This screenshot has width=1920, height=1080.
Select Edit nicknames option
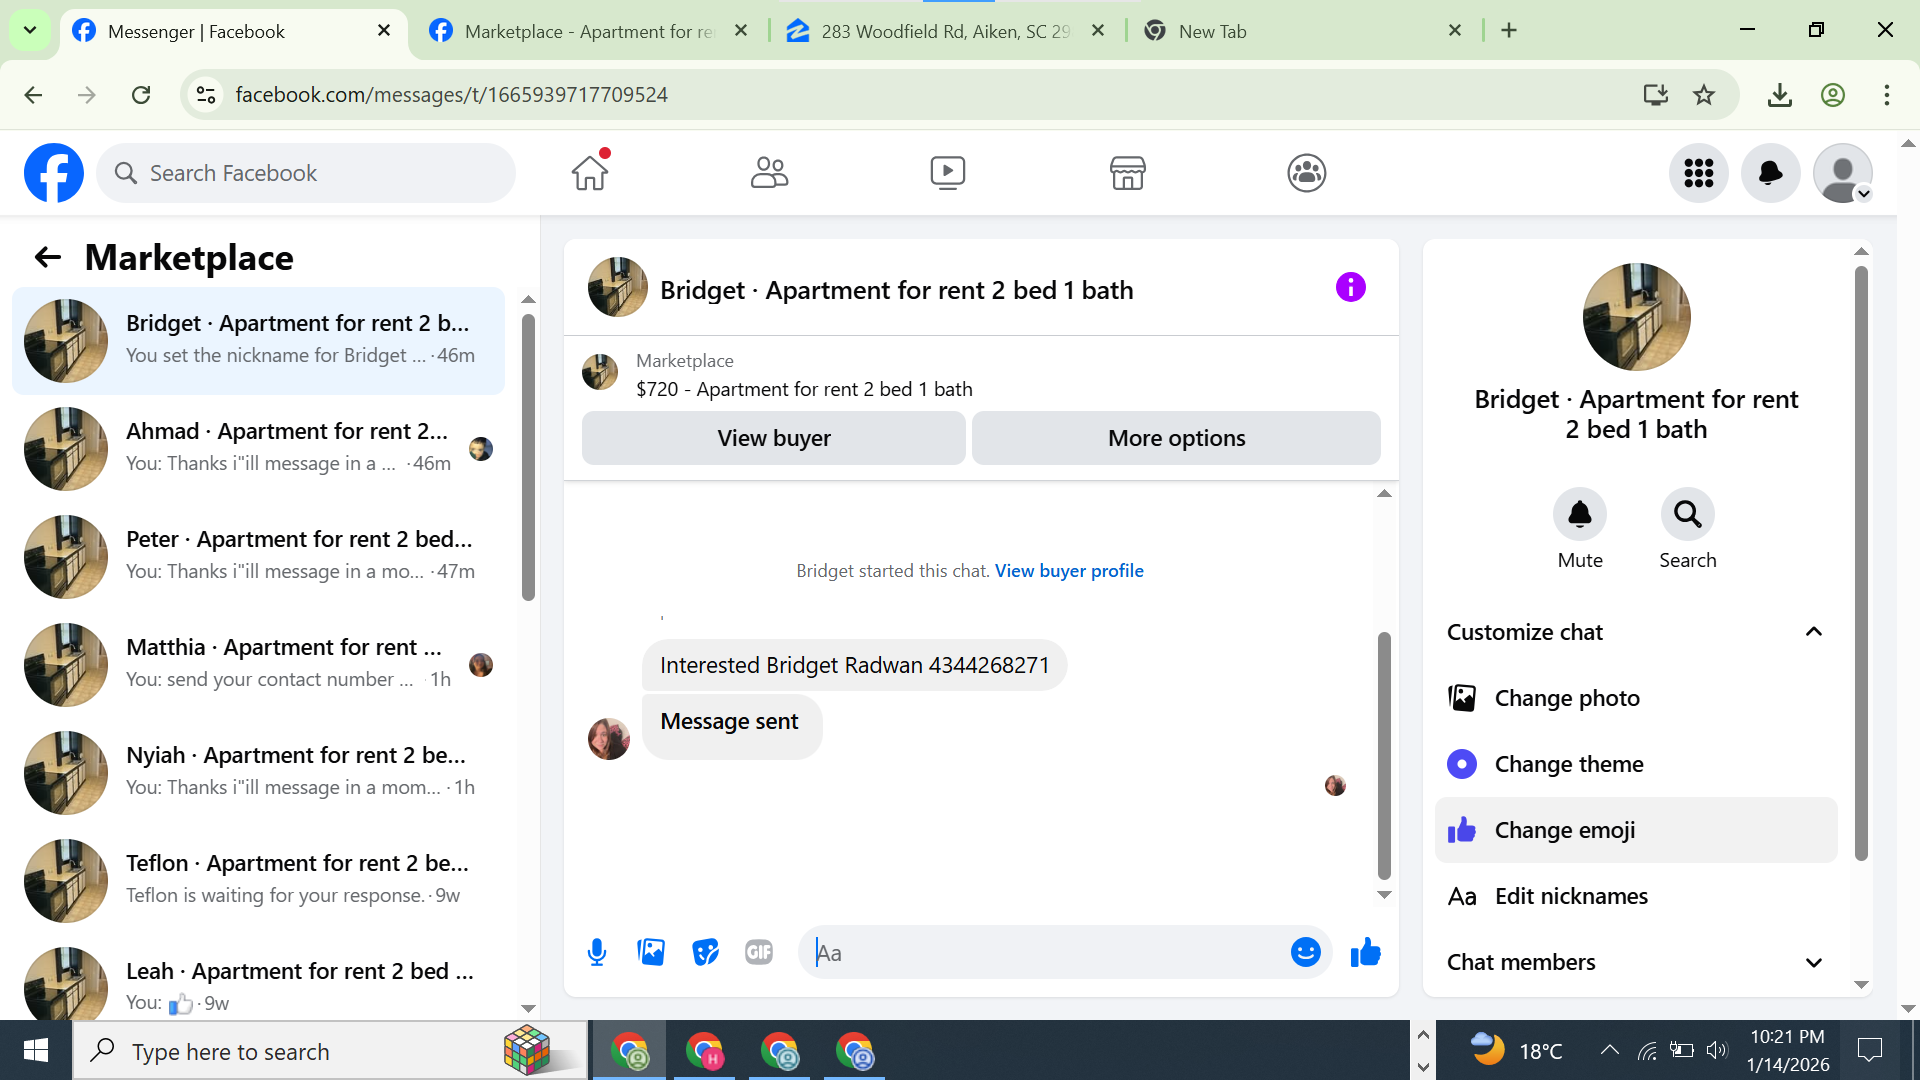tap(1570, 896)
